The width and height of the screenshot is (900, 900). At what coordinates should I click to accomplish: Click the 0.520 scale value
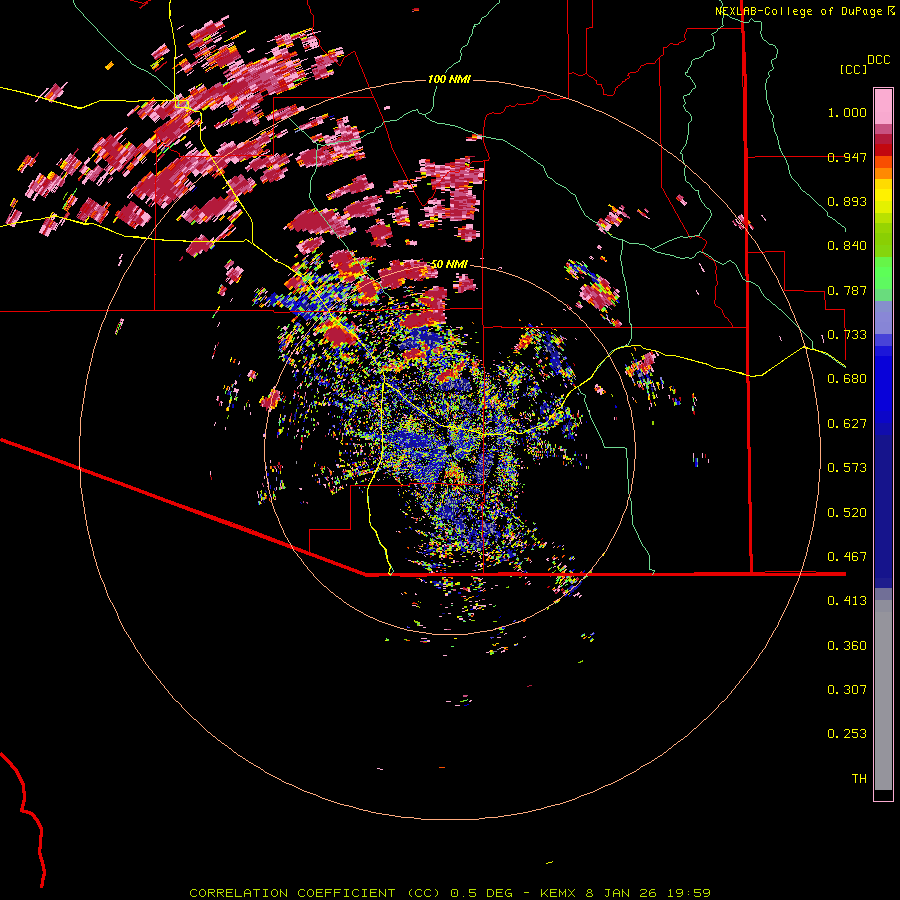point(847,513)
